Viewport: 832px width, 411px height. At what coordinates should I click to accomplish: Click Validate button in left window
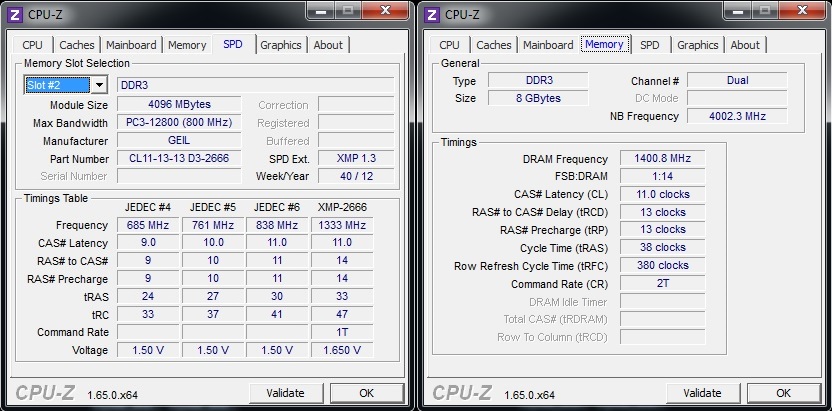tap(285, 393)
